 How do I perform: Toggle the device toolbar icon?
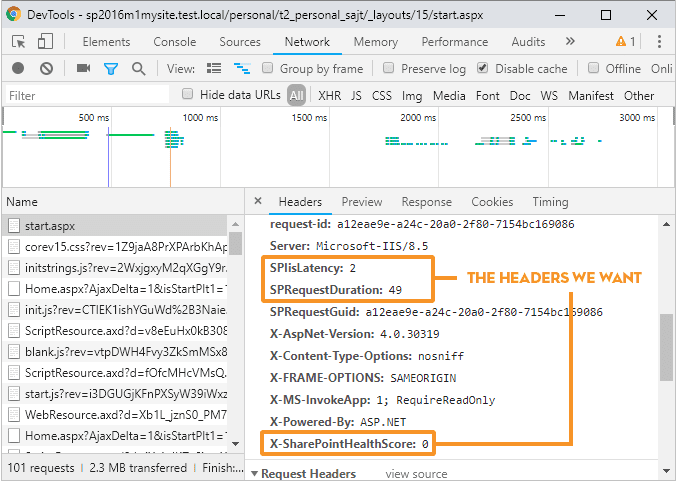[45, 42]
